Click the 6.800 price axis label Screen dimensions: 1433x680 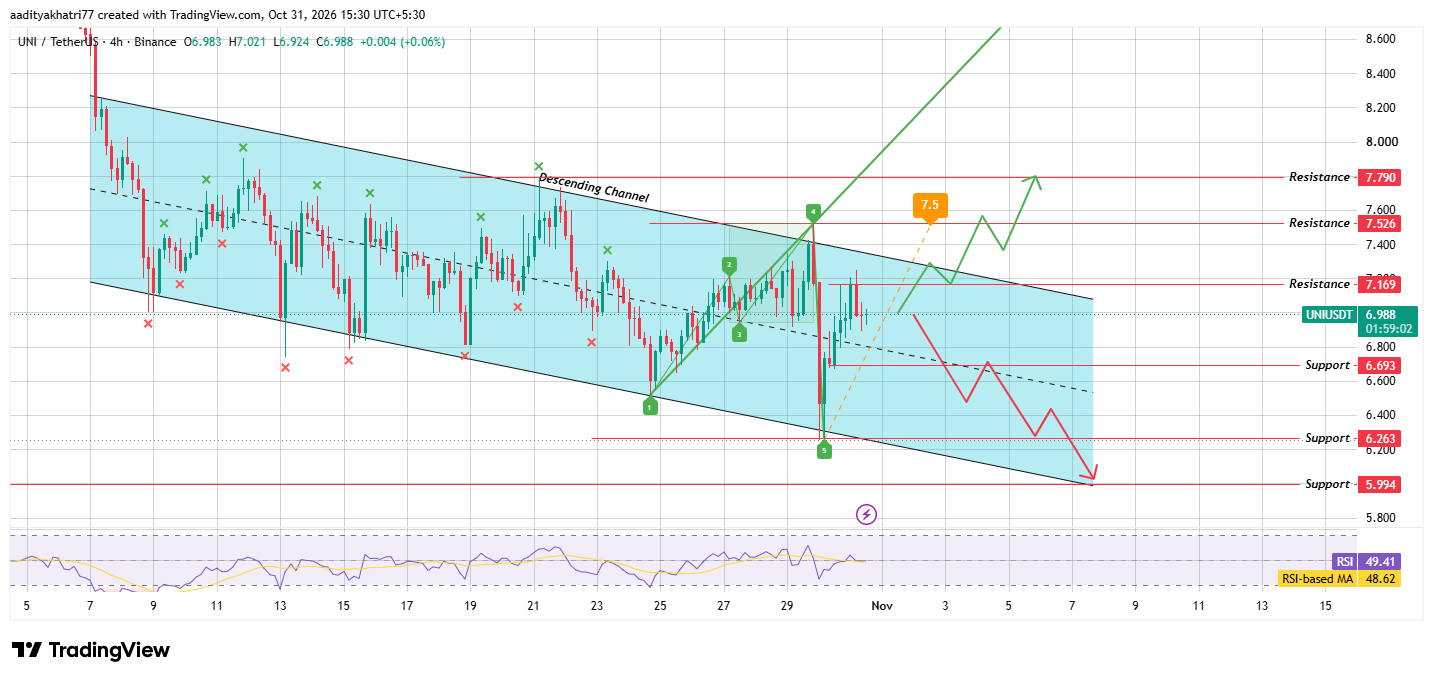pyautogui.click(x=1381, y=347)
